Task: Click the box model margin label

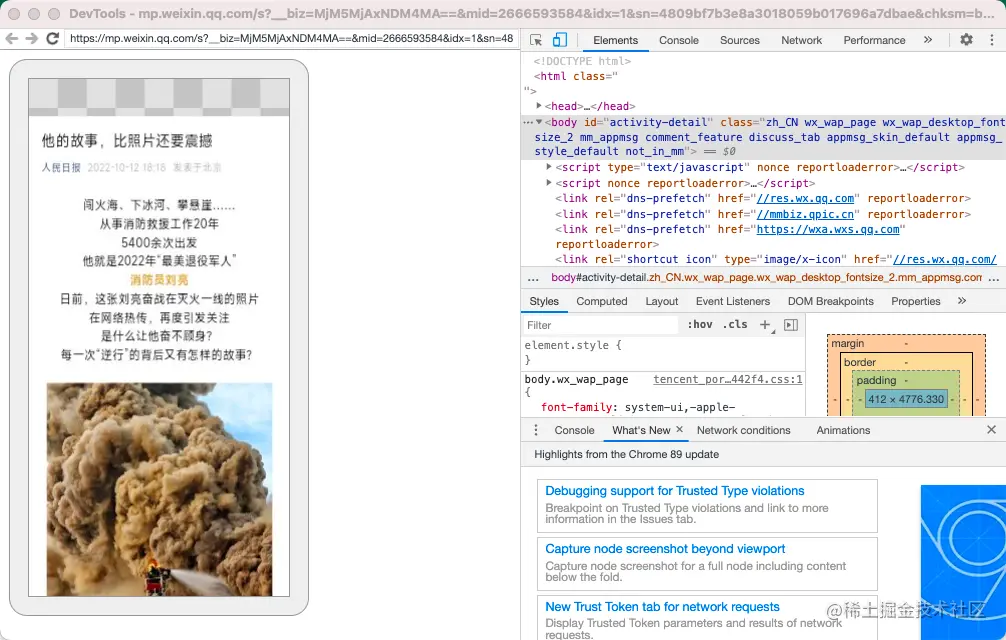Action: tap(848, 344)
